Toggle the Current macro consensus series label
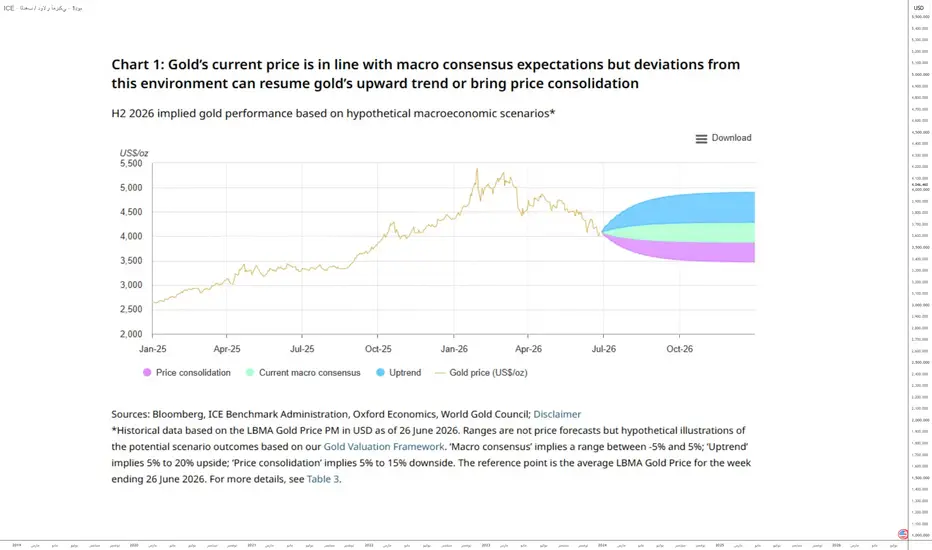This screenshot has height=550, width=932. (x=310, y=373)
